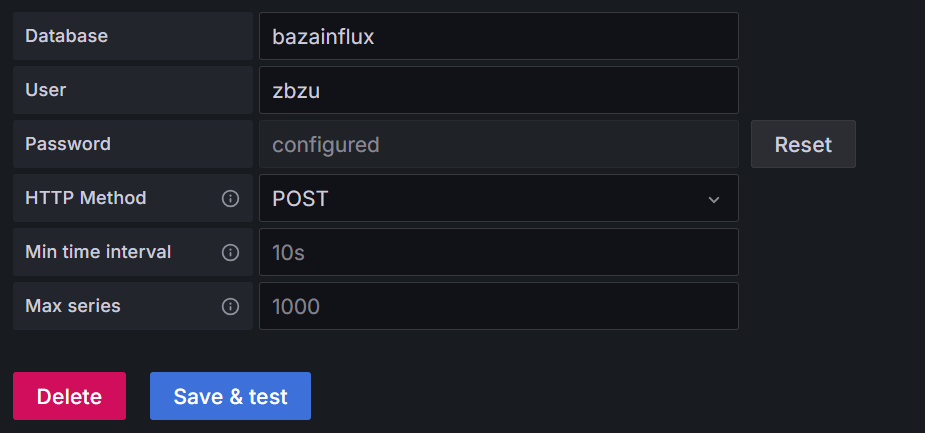Viewport: 925px width, 433px height.
Task: Click the info icon beside Max series
Action: point(230,307)
